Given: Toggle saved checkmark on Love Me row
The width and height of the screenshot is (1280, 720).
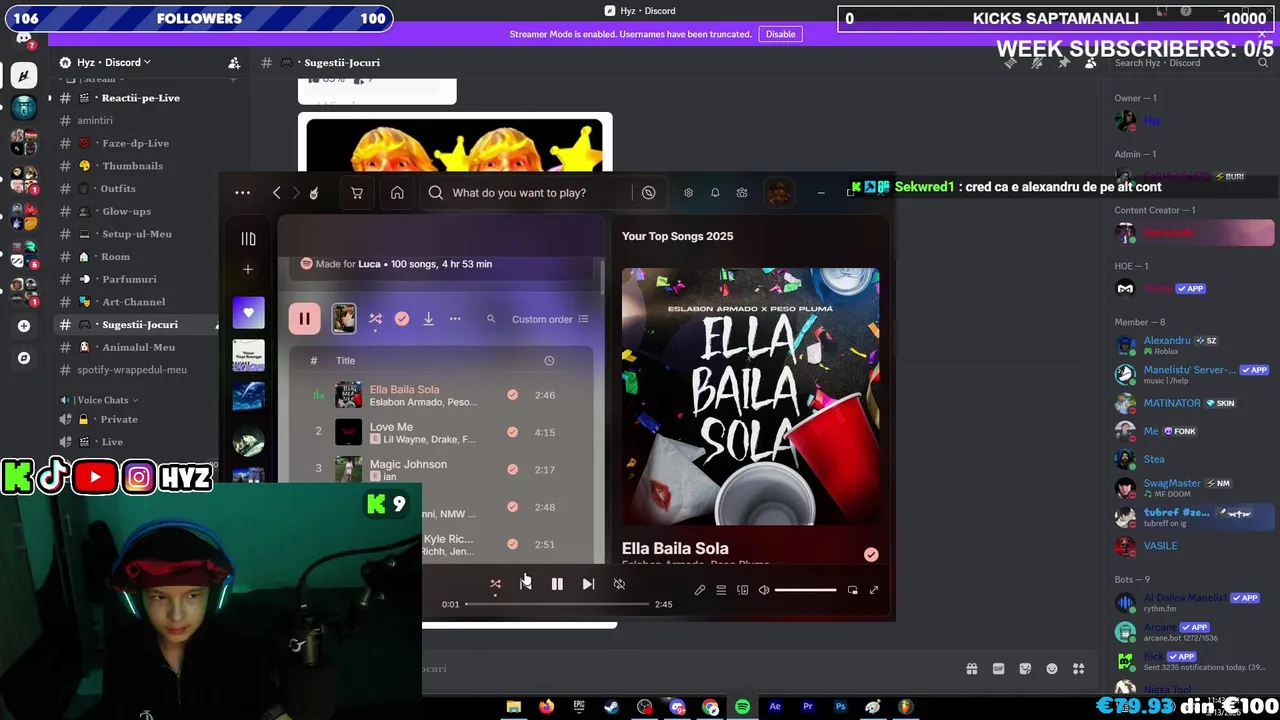Looking at the screenshot, I should click(x=513, y=432).
